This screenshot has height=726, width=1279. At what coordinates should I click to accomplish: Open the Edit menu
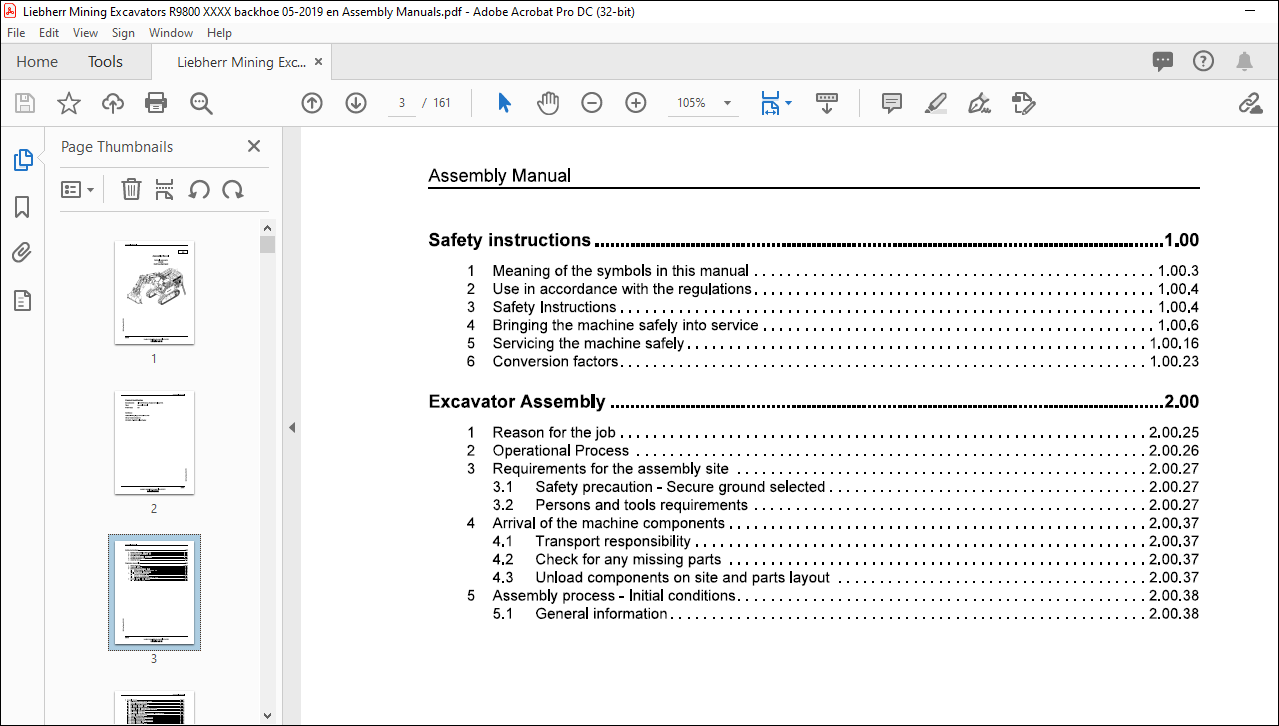(49, 33)
